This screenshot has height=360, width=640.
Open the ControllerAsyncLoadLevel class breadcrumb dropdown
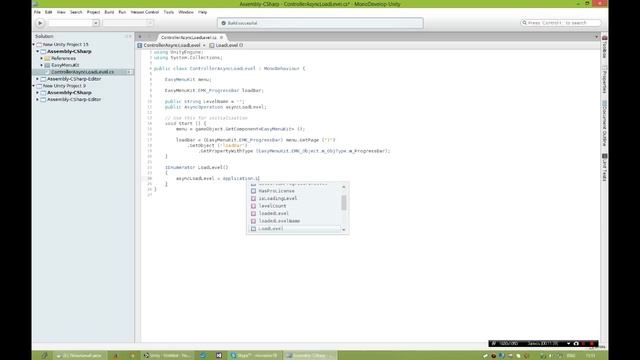click(171, 45)
